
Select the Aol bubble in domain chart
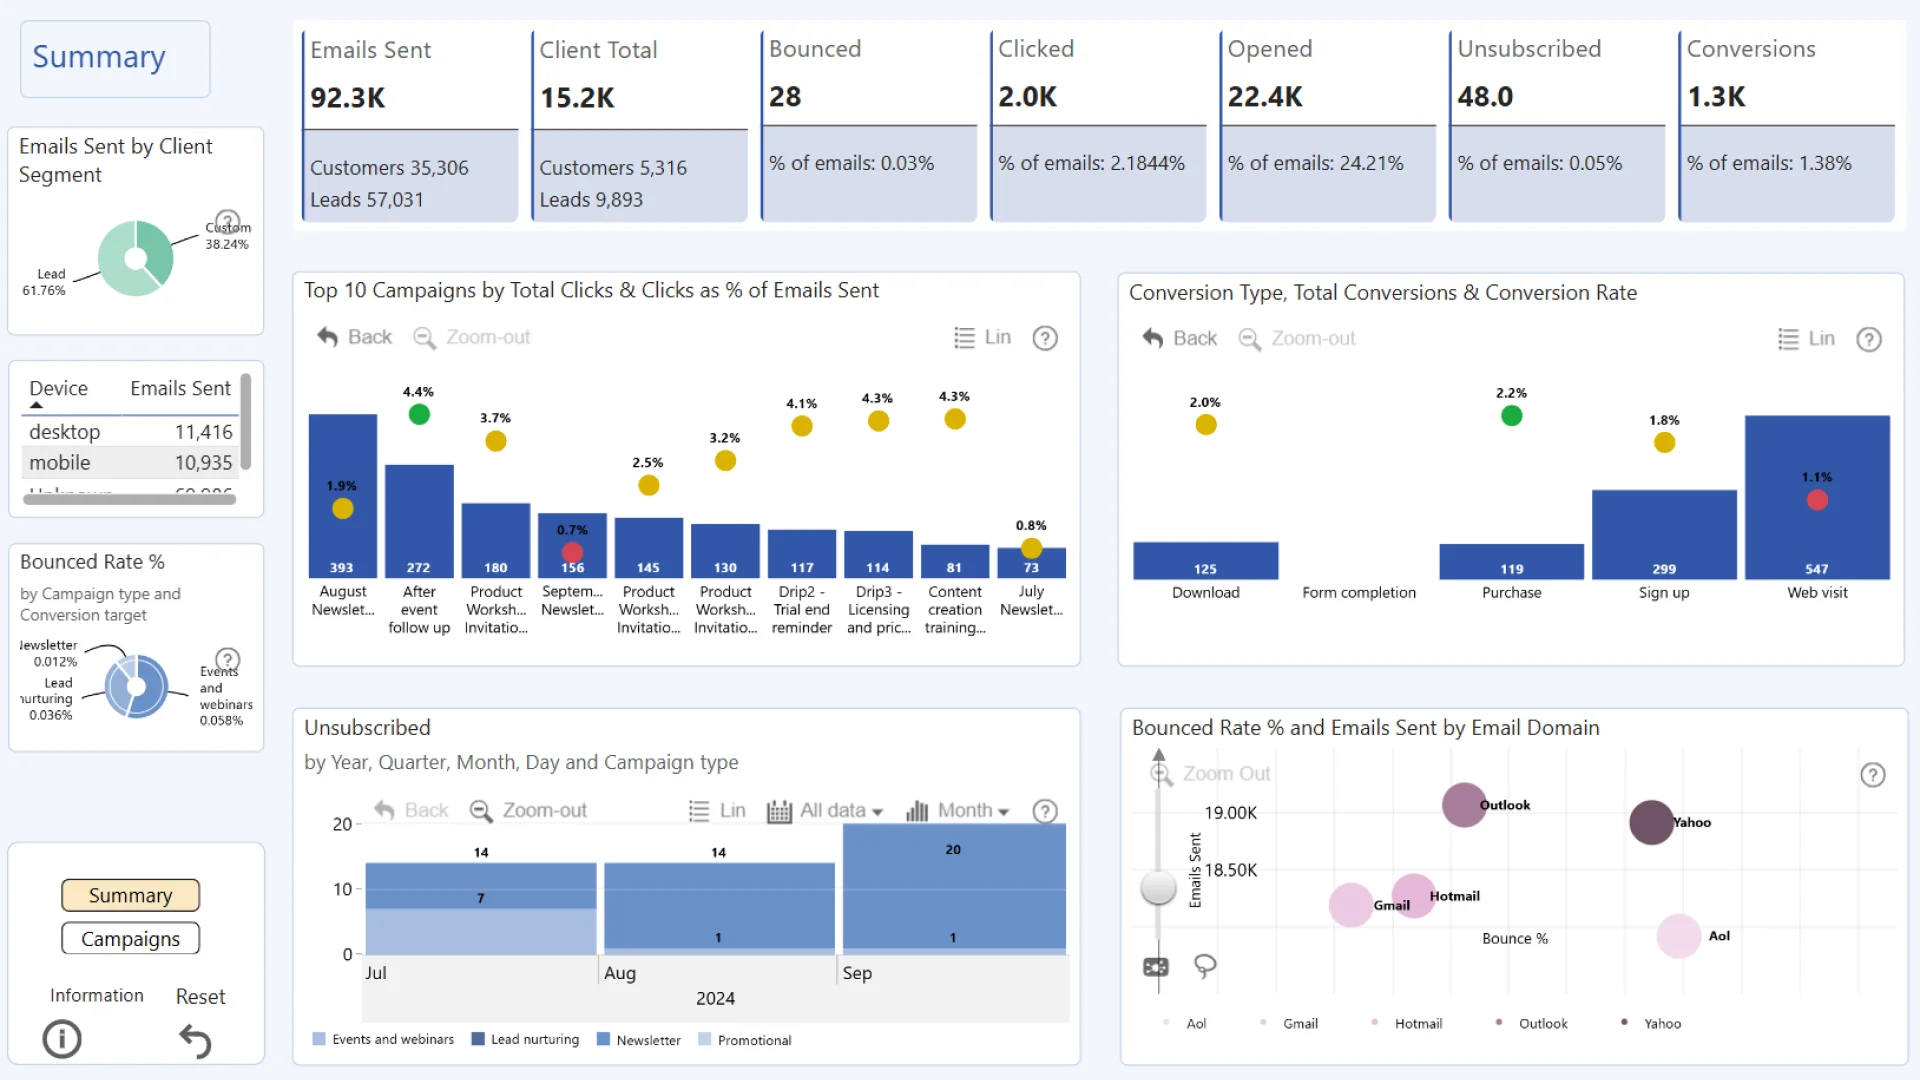[x=1679, y=936]
